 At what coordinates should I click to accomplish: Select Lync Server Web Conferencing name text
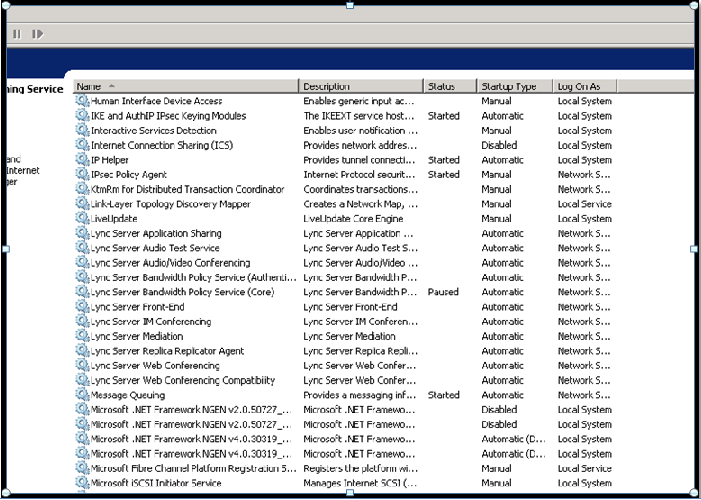[155, 366]
